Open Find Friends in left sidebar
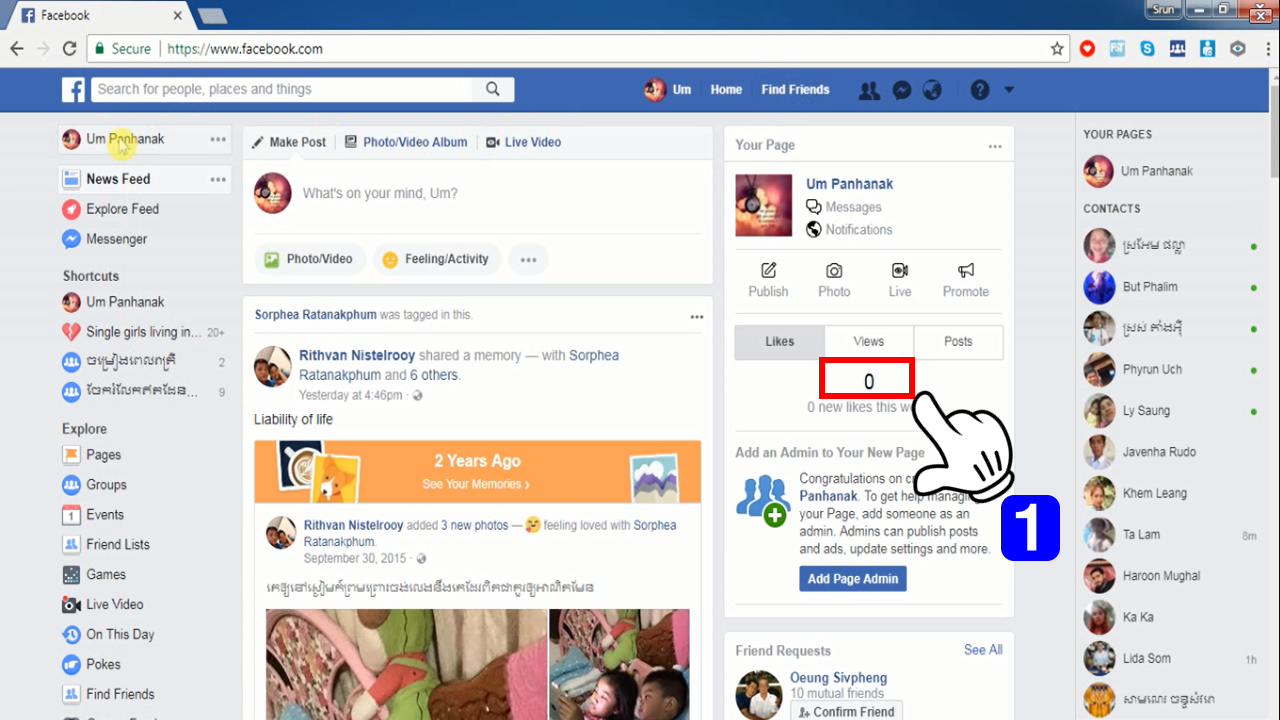This screenshot has height=720, width=1280. pos(120,694)
